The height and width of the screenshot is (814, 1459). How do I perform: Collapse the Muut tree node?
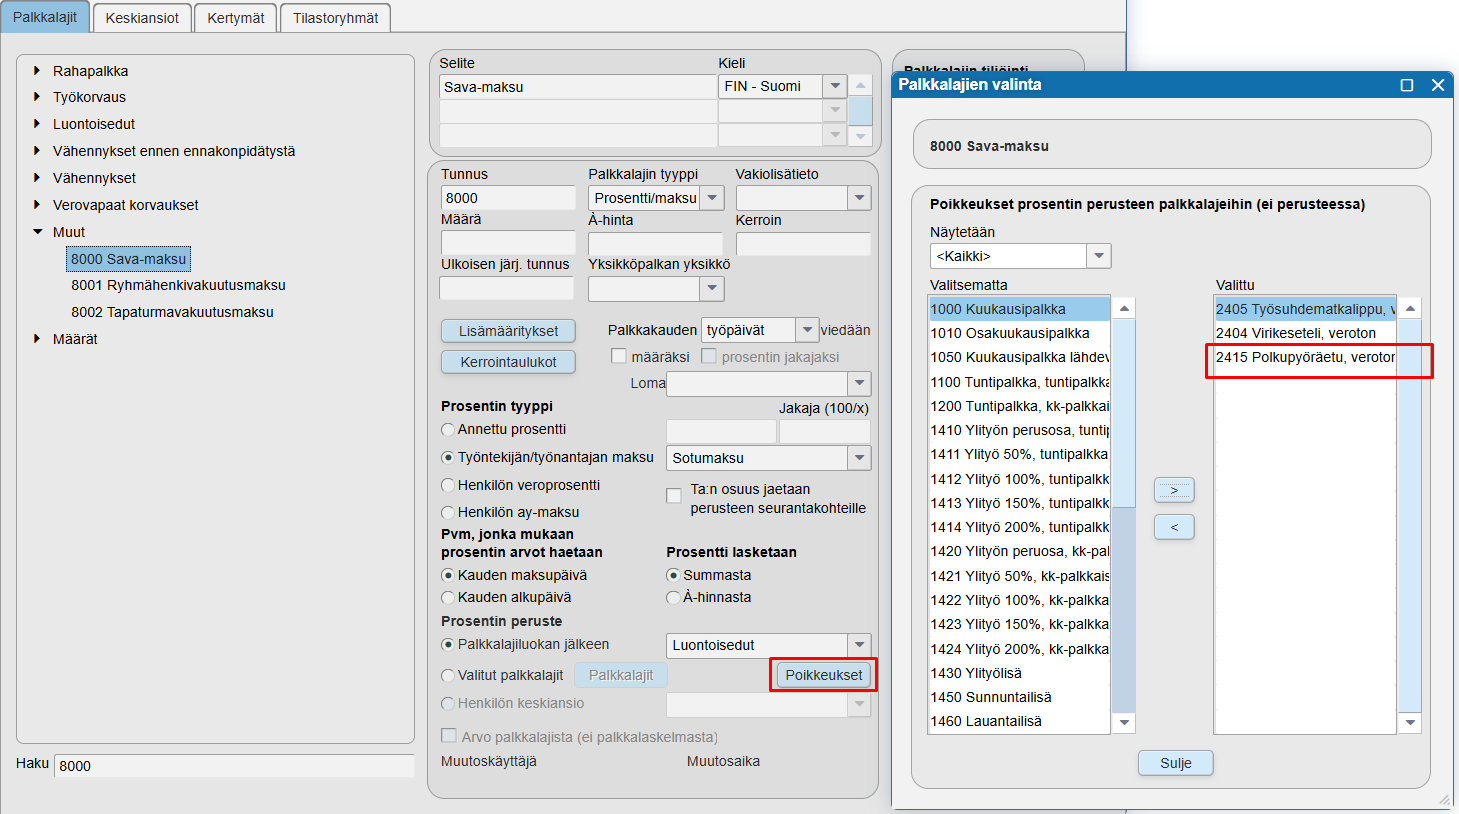click(37, 232)
